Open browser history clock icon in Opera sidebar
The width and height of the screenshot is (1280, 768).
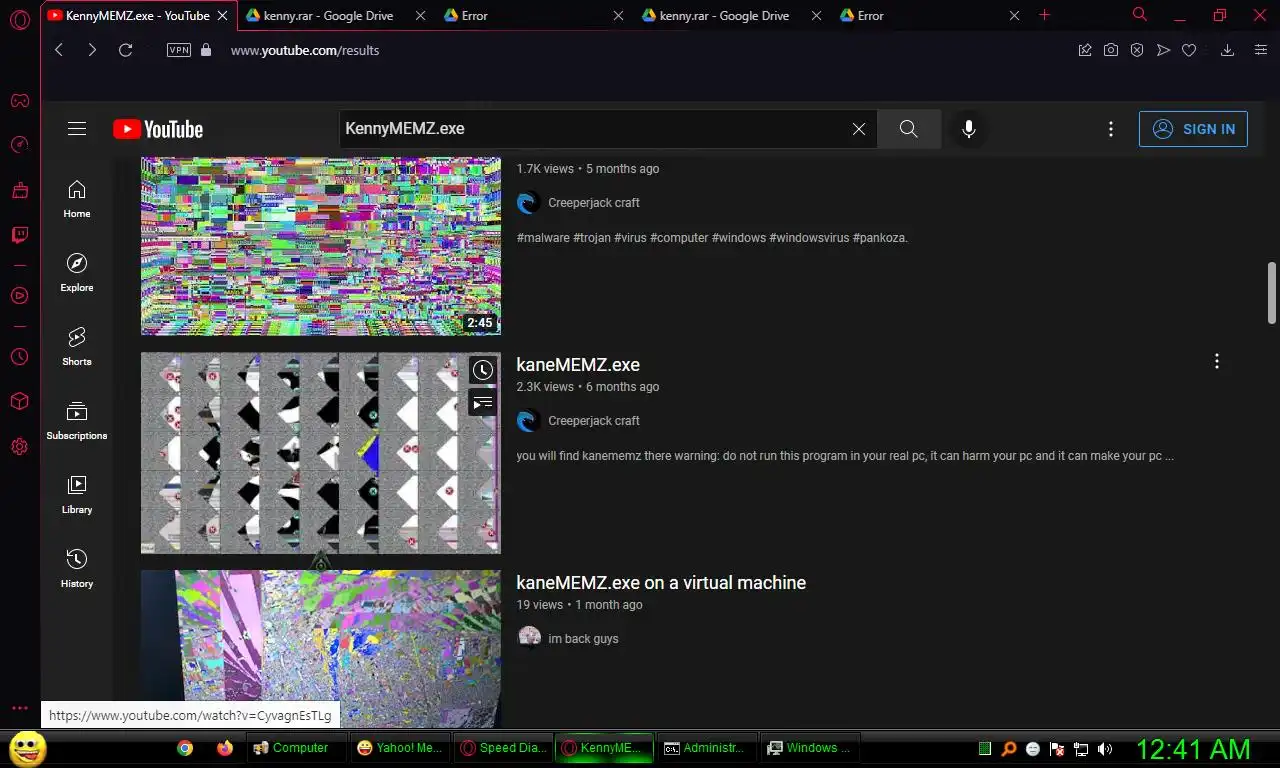click(19, 356)
